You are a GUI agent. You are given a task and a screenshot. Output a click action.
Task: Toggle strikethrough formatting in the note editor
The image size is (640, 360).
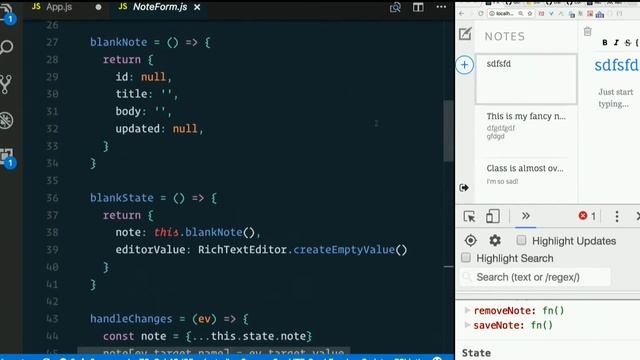coord(628,42)
